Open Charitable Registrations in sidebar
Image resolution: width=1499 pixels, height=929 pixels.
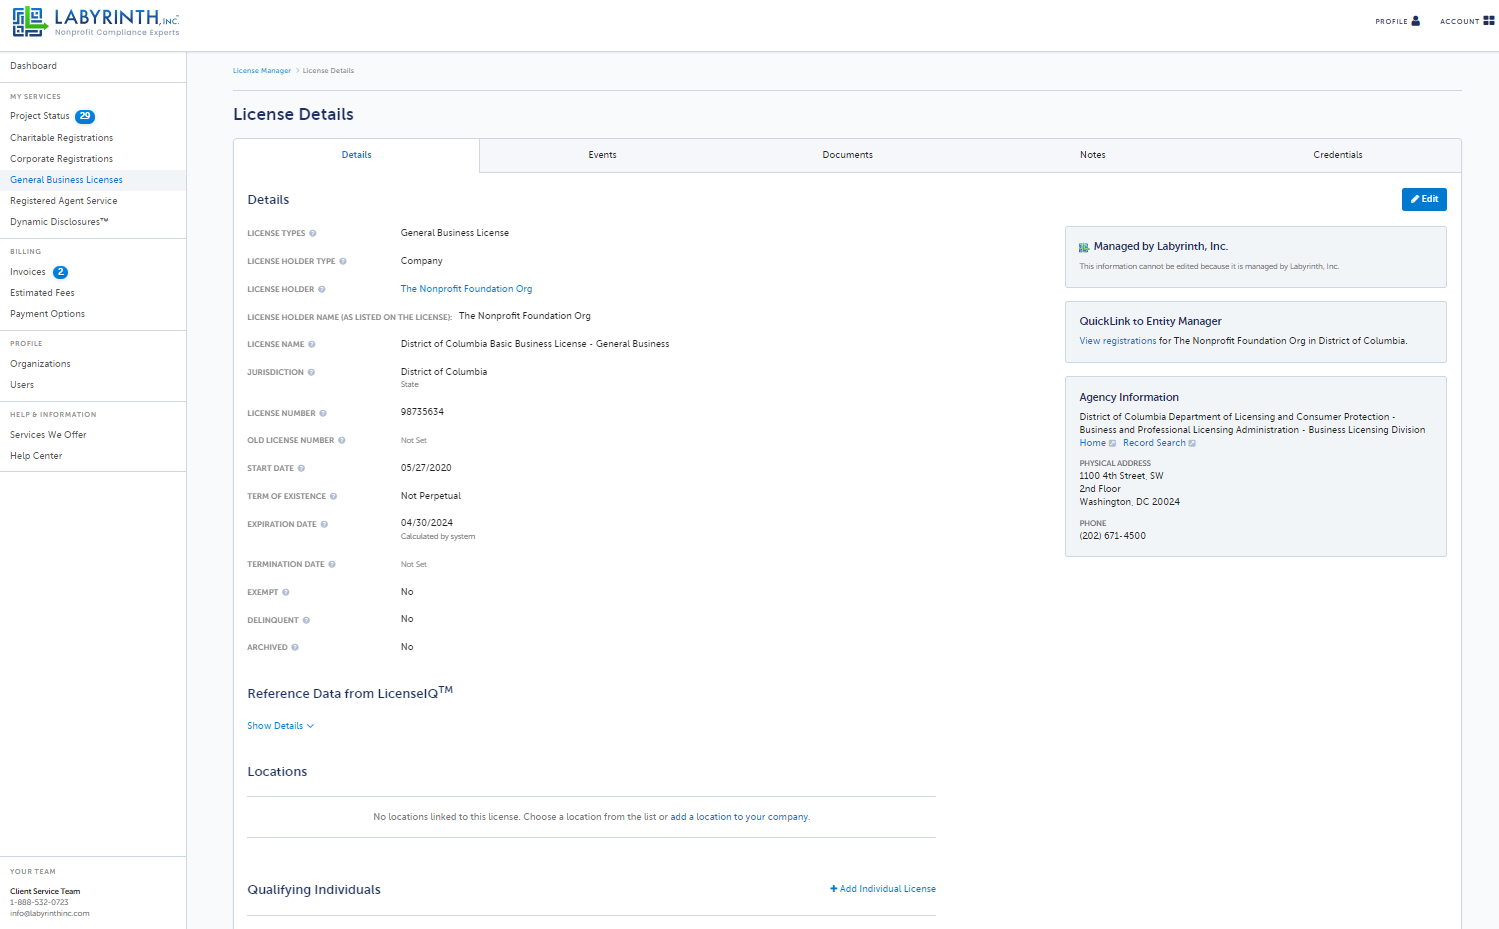coord(62,138)
